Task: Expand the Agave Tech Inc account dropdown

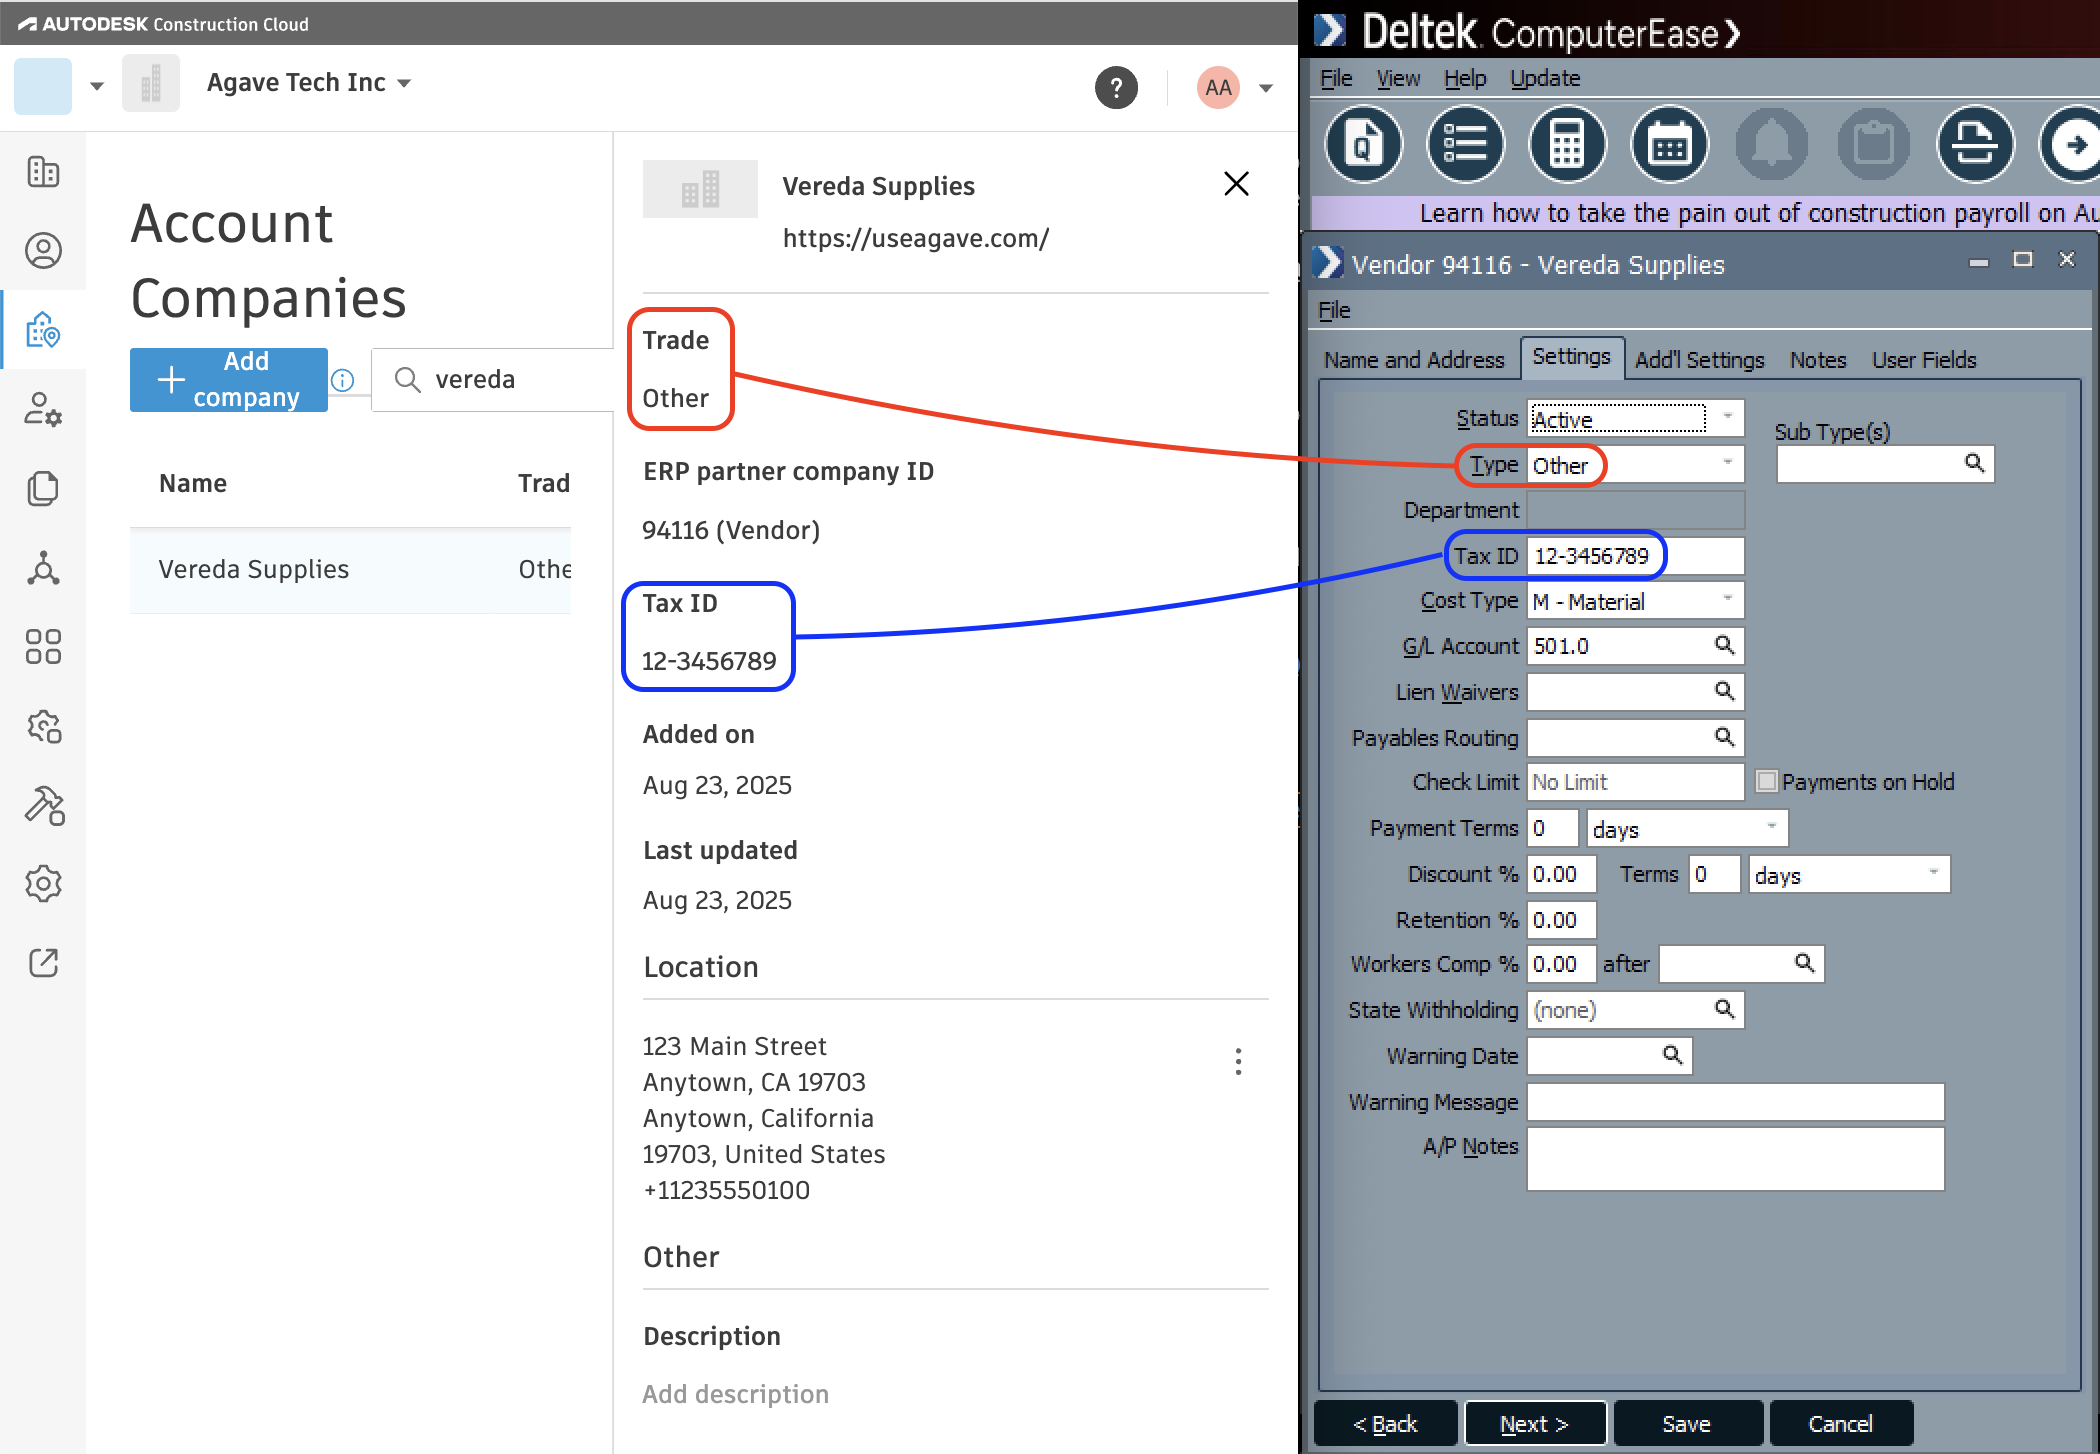Action: tap(404, 84)
